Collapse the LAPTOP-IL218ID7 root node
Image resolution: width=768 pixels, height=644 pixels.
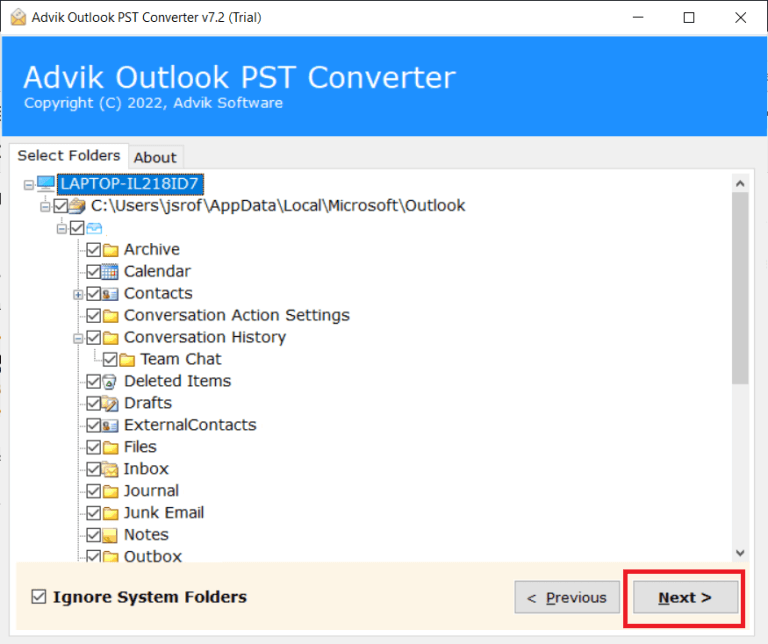tap(29, 185)
